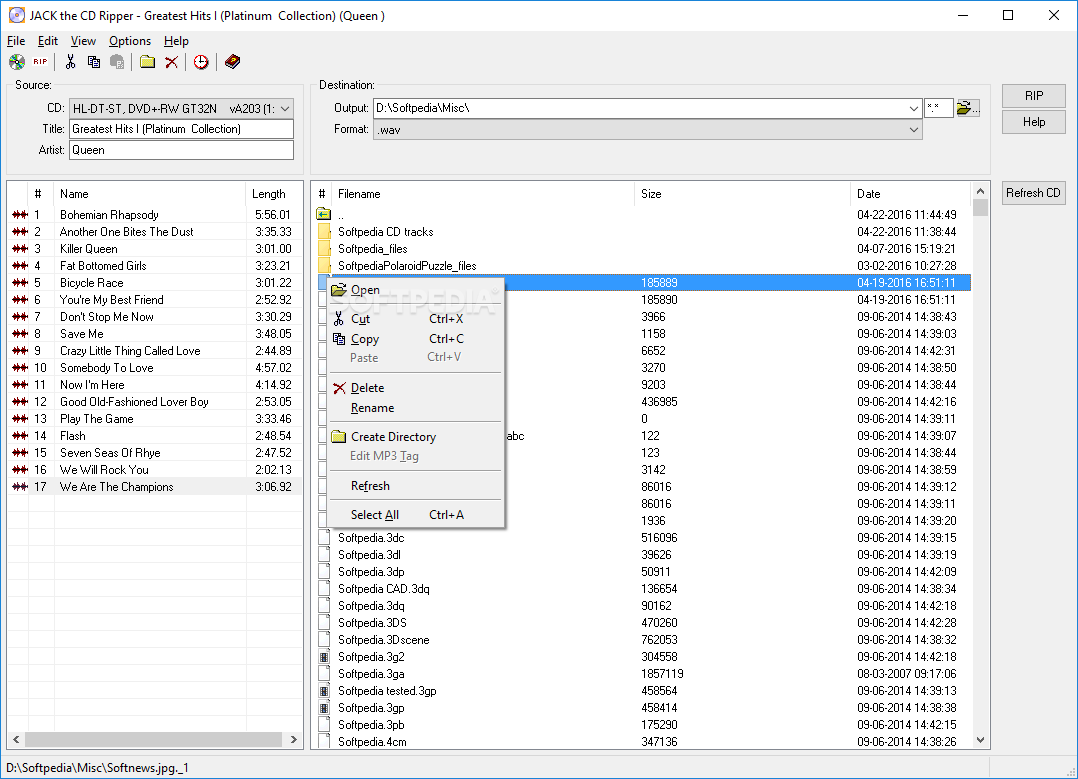Viewport: 1078px width, 779px height.
Task: Click the help book toolbar icon
Action: coord(232,62)
